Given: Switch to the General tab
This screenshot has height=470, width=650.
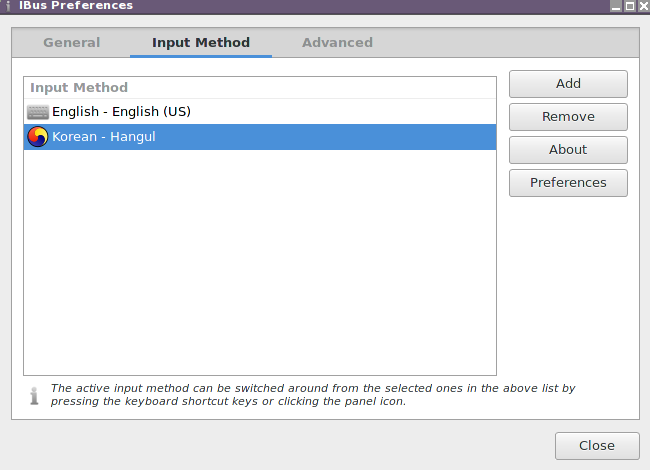Looking at the screenshot, I should click(72, 43).
